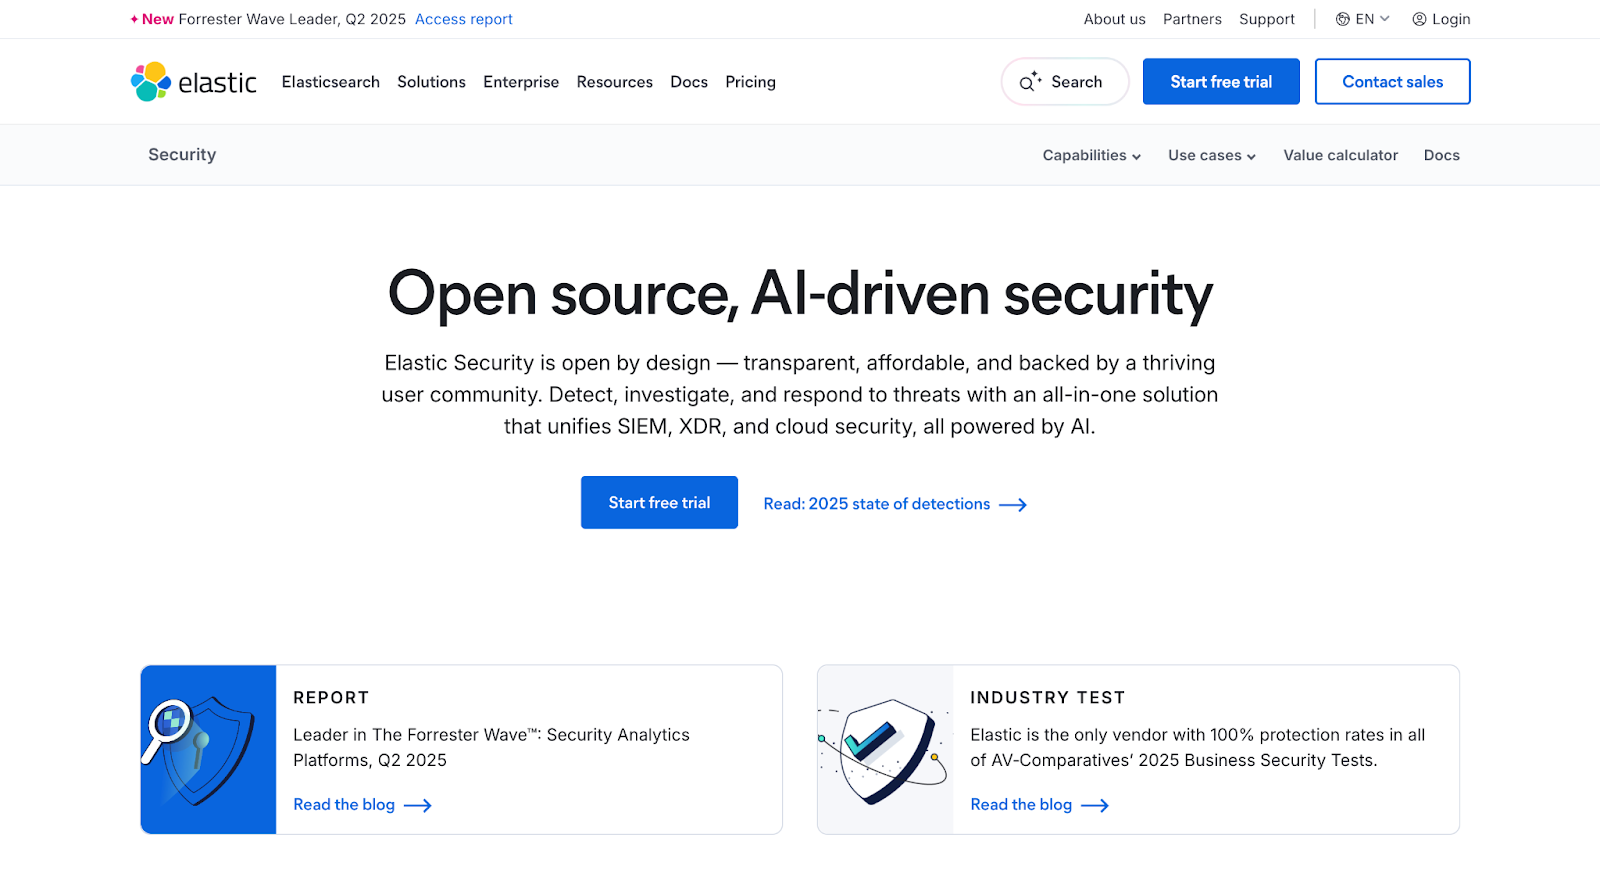Open the Solutions menu
Viewport: 1600px width, 870px height.
[431, 82]
